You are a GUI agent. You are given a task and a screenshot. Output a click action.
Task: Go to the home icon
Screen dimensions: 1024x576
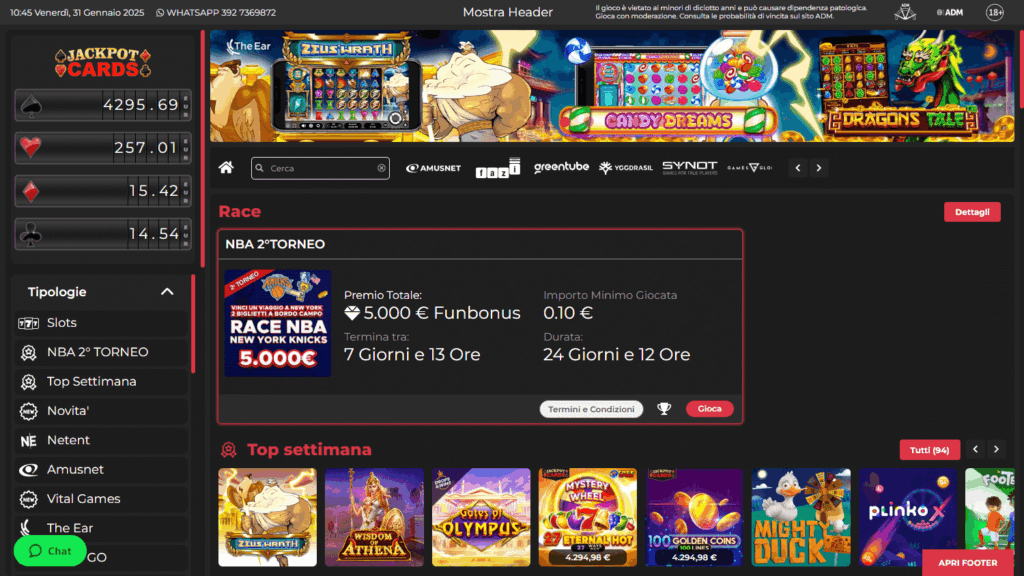coord(226,168)
